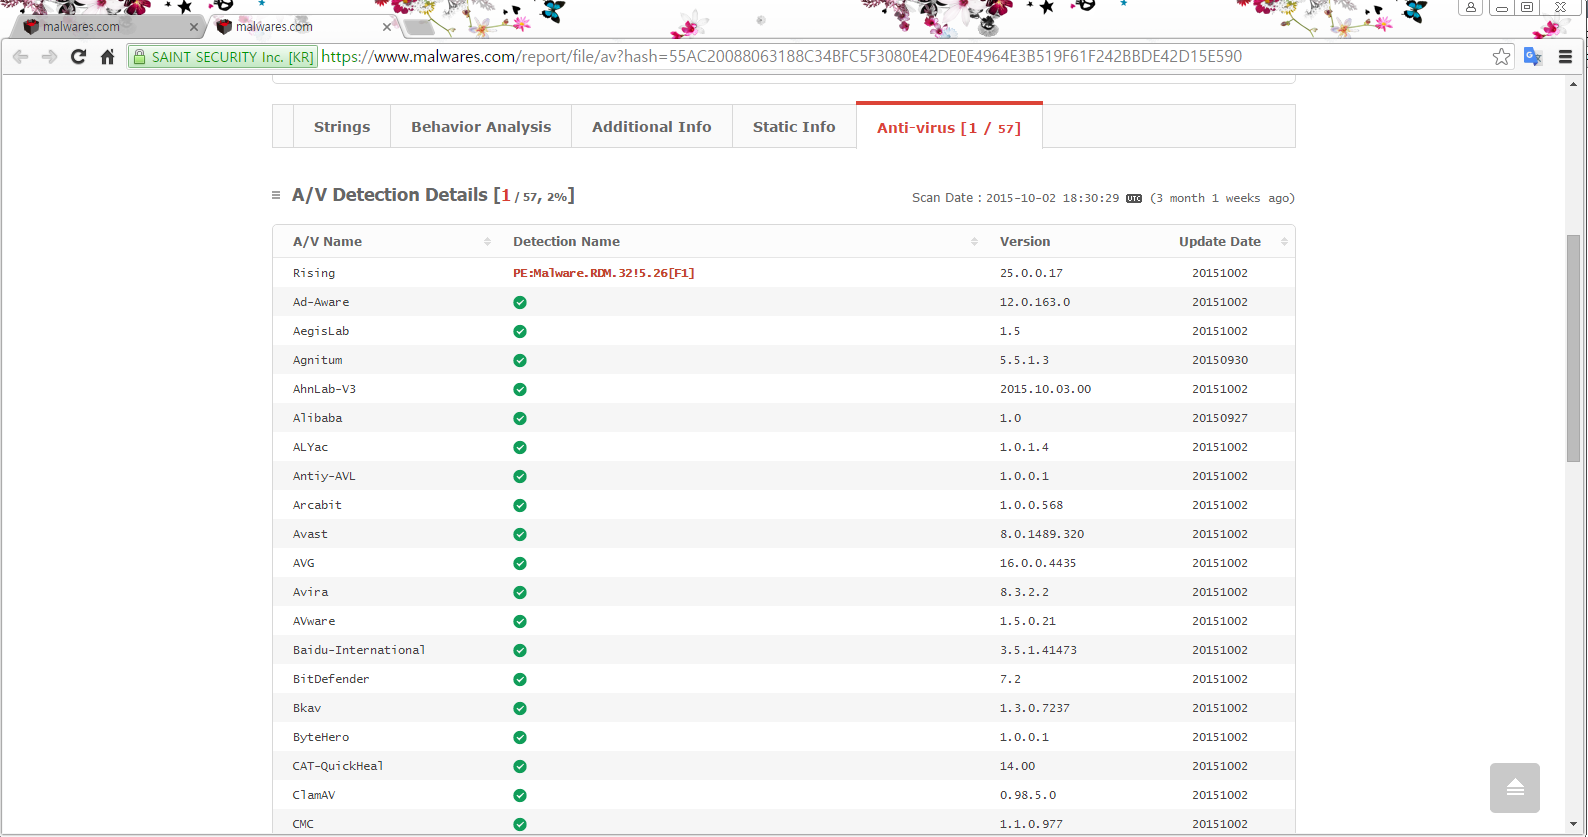Screen dimensions: 1588x837
Task: Click ByteHero clean check icon
Action: click(520, 737)
